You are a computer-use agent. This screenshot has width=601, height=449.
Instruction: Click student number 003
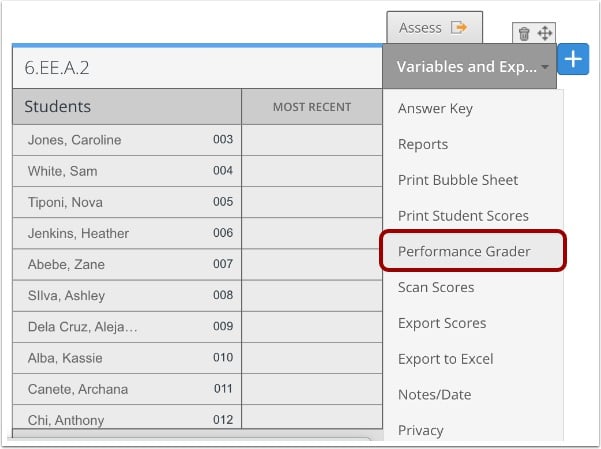(223, 139)
